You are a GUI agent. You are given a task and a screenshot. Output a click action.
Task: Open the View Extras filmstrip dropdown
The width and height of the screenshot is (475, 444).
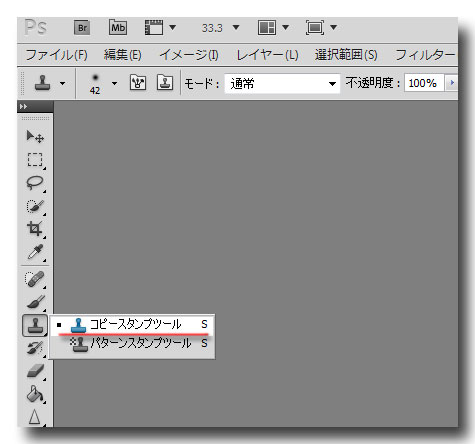click(160, 27)
